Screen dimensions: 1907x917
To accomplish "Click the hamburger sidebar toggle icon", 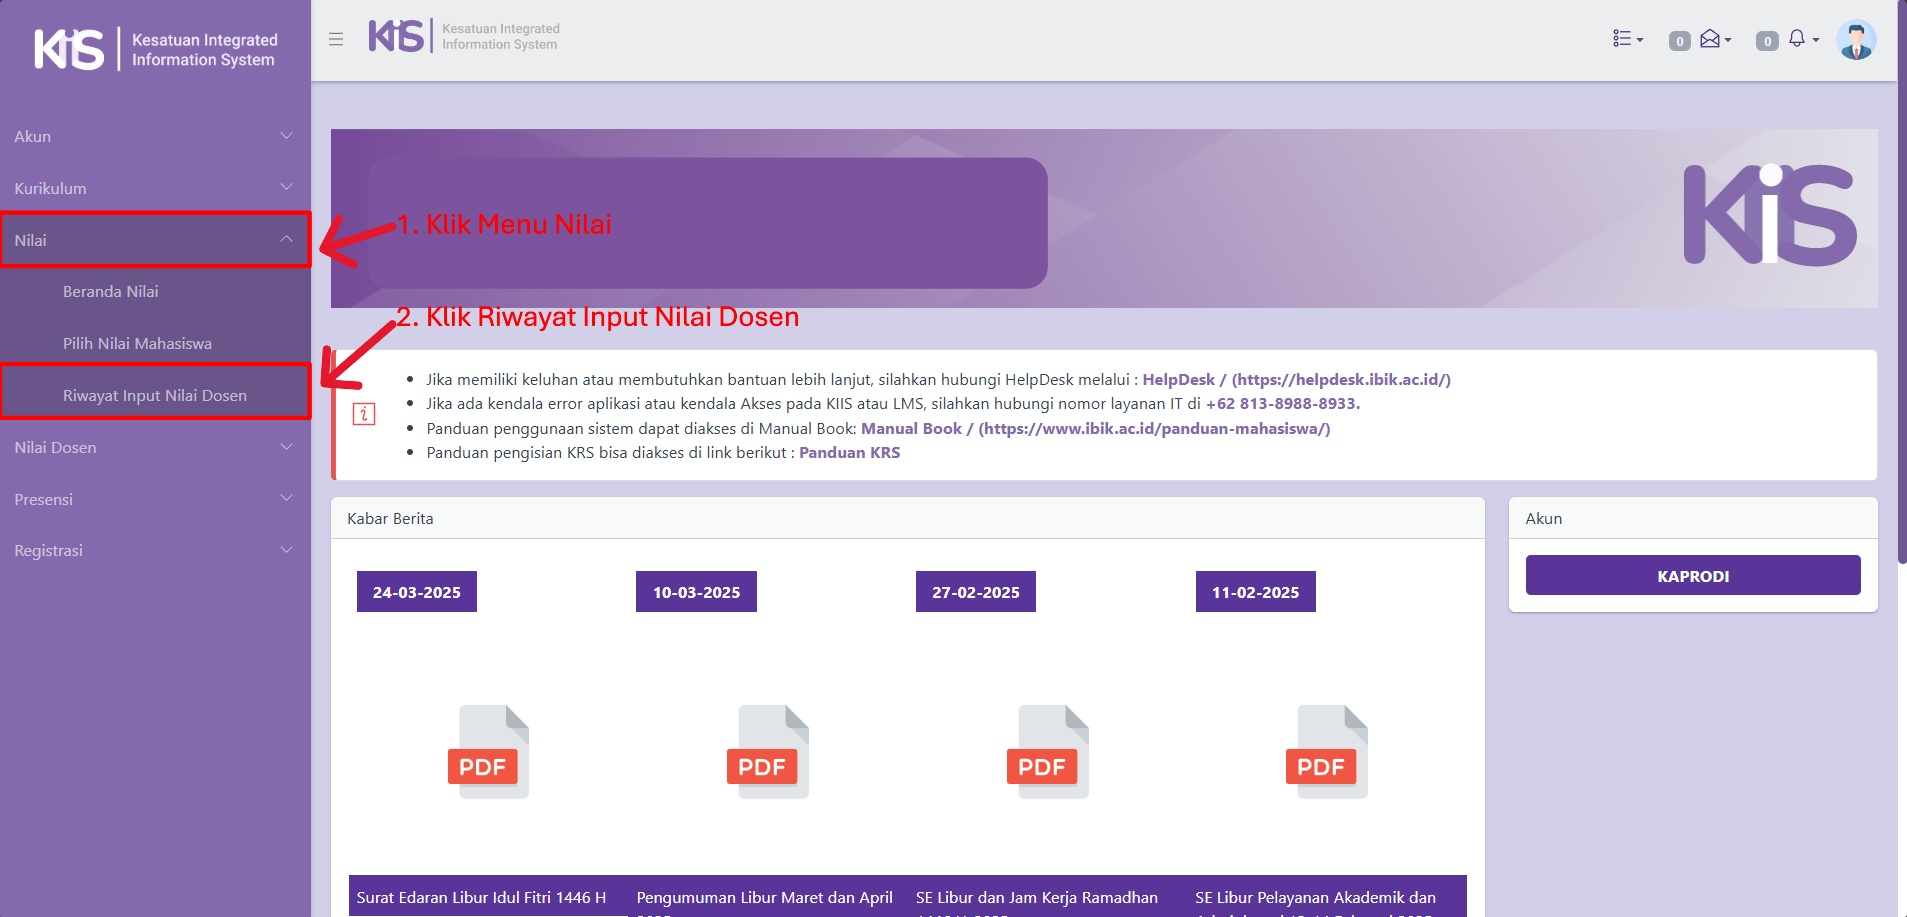I will pos(336,39).
